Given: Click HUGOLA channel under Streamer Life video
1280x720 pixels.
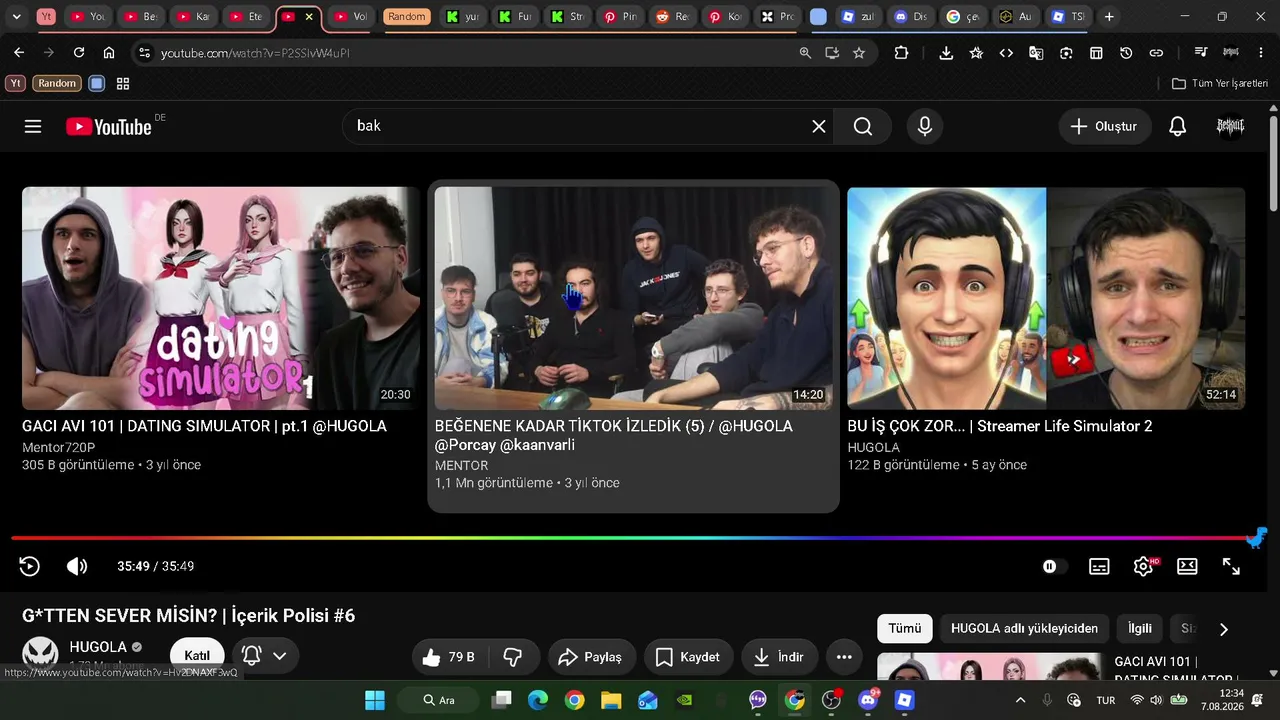Looking at the screenshot, I should (x=874, y=447).
